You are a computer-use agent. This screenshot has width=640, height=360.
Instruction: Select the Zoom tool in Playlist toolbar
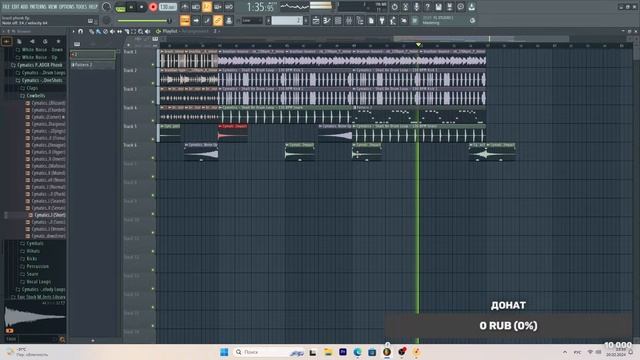(140, 31)
